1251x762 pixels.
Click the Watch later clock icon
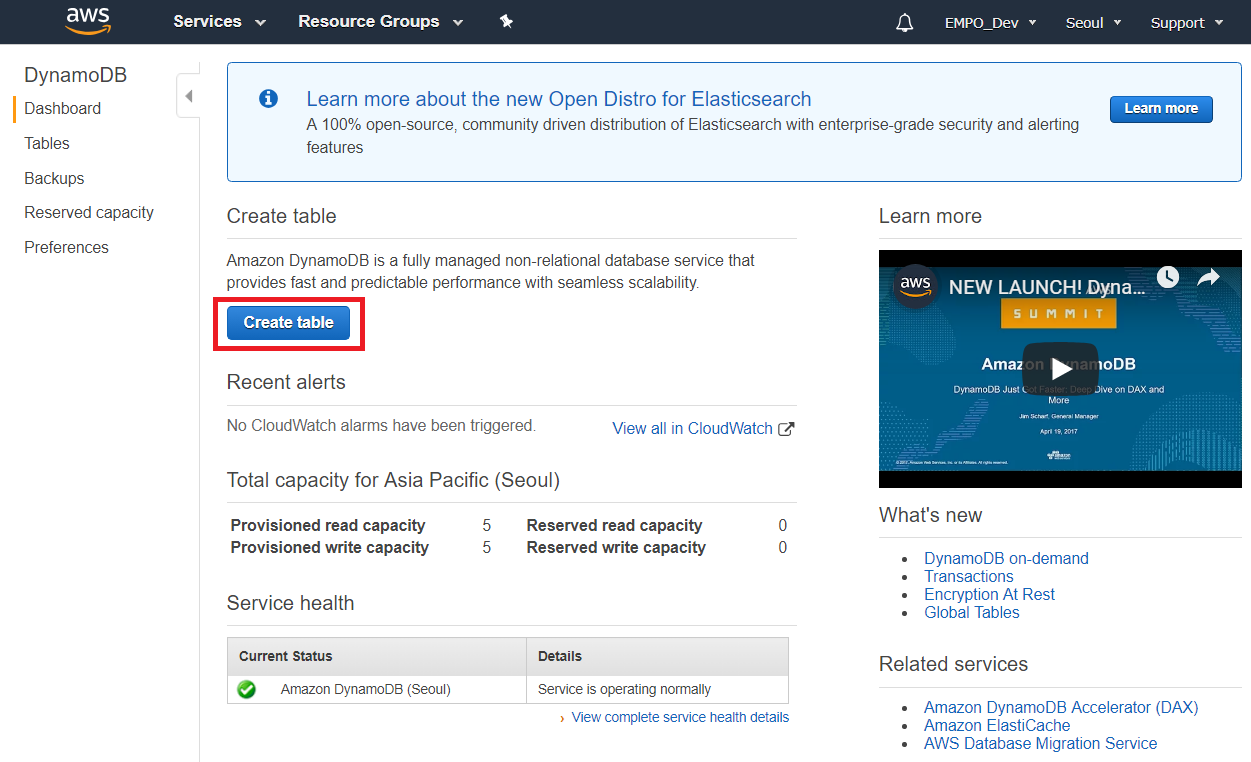[x=1167, y=277]
